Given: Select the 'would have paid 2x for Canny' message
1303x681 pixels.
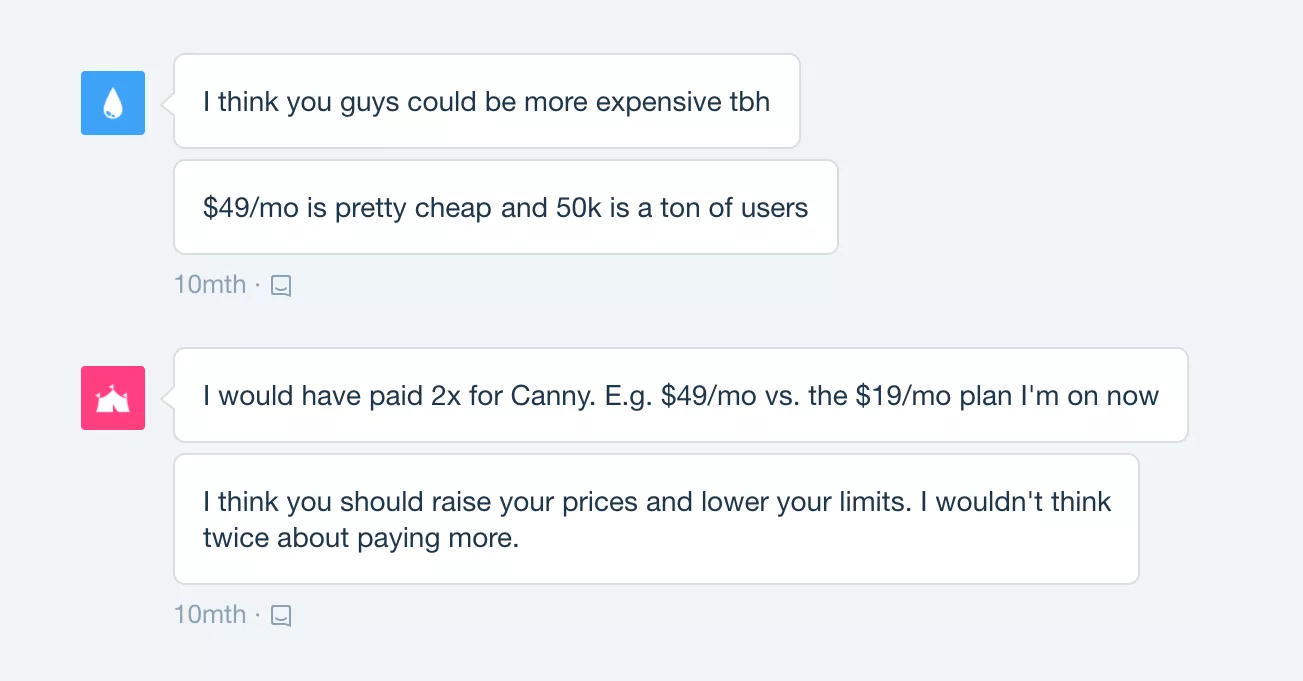Looking at the screenshot, I should pos(680,396).
